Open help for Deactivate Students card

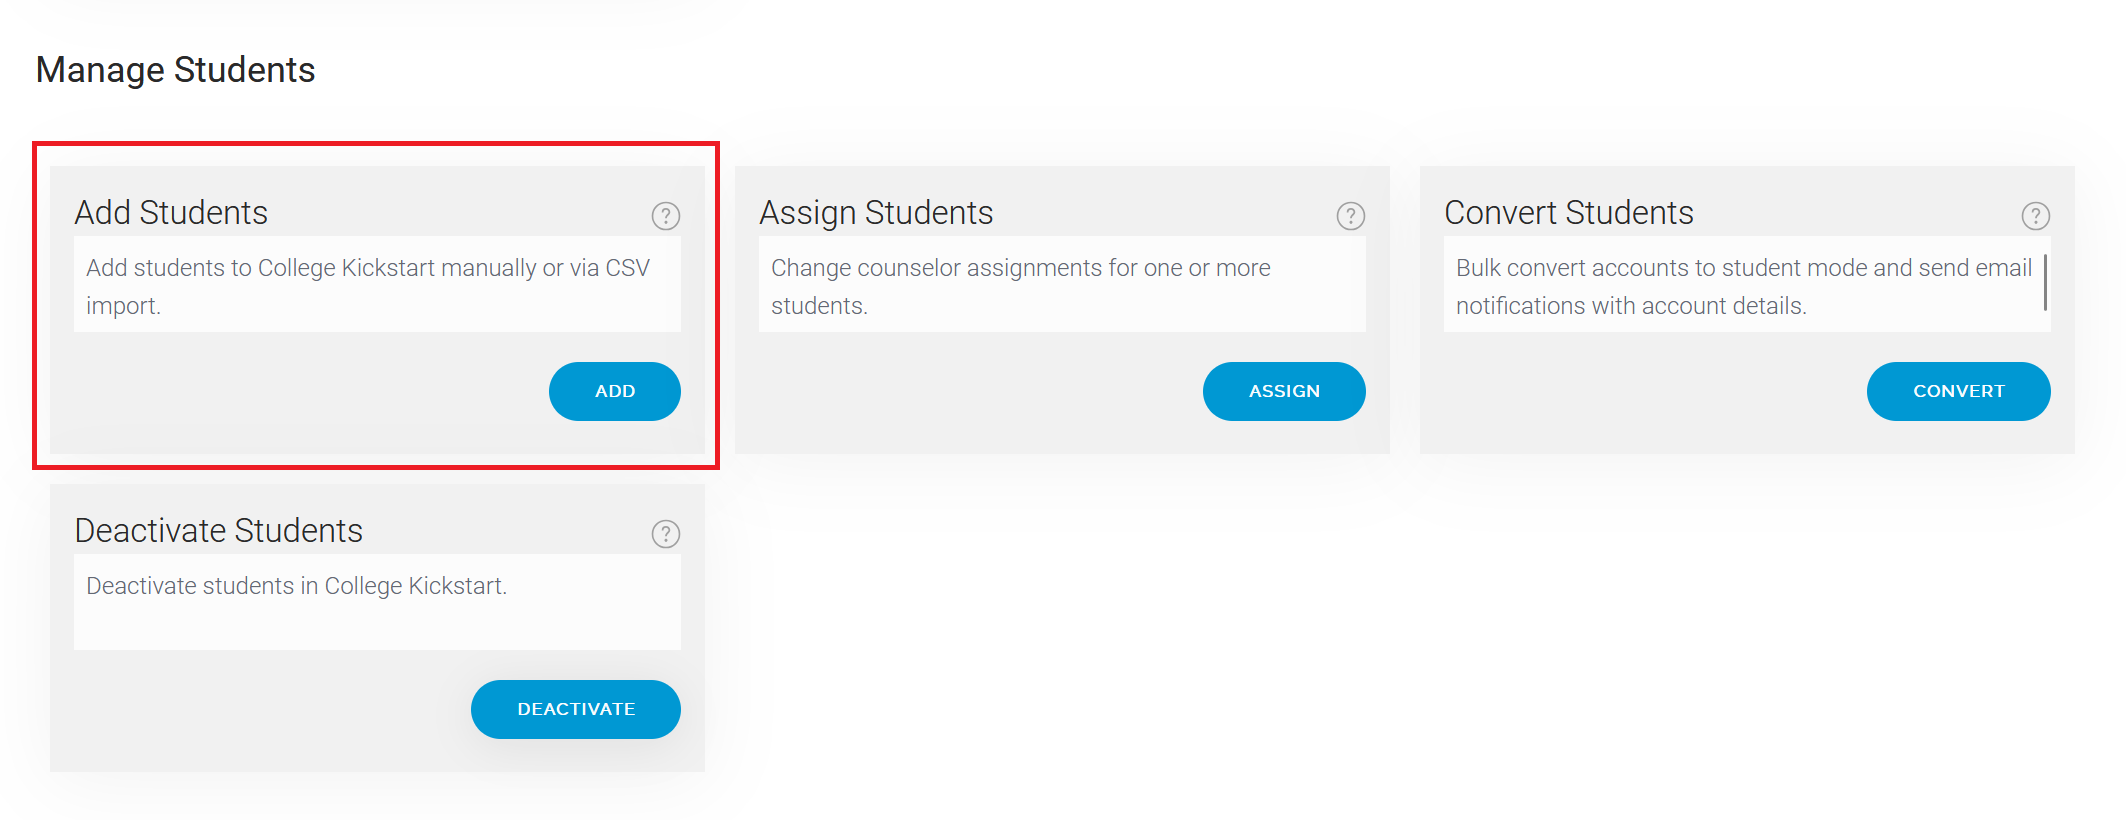tap(666, 534)
